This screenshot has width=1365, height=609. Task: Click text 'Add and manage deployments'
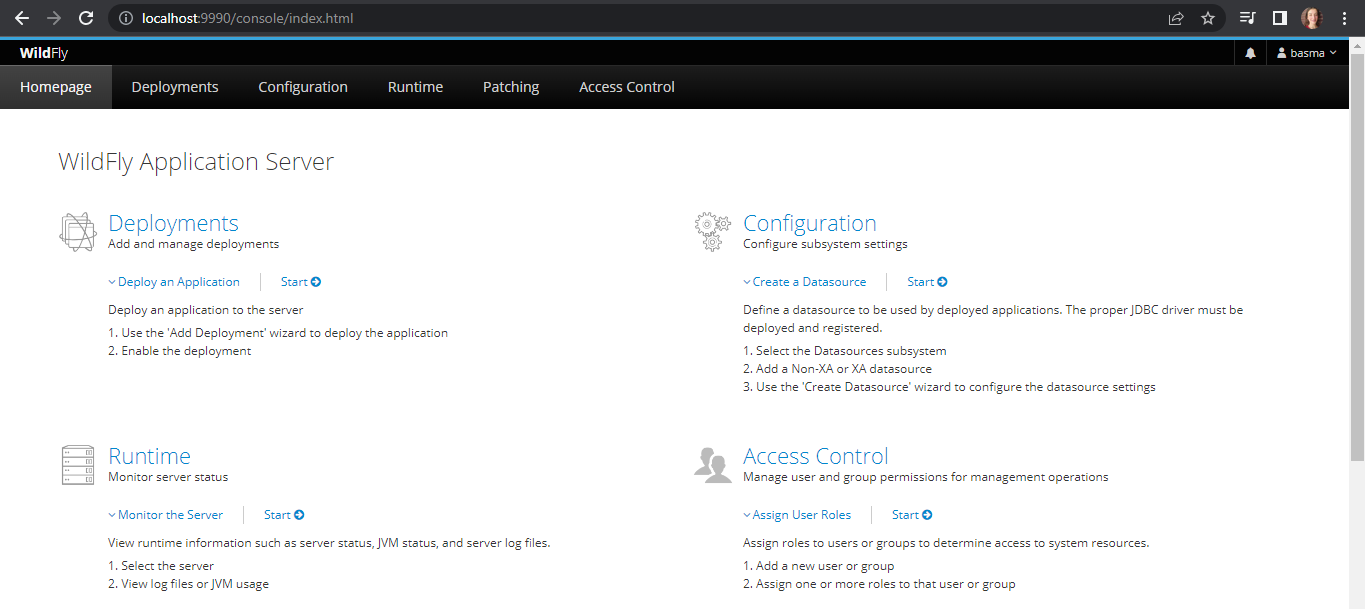pyautogui.click(x=194, y=244)
